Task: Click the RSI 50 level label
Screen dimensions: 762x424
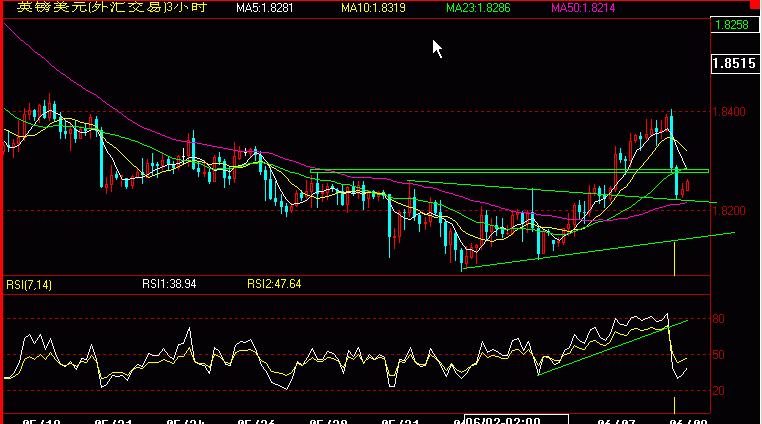Action: (718, 355)
